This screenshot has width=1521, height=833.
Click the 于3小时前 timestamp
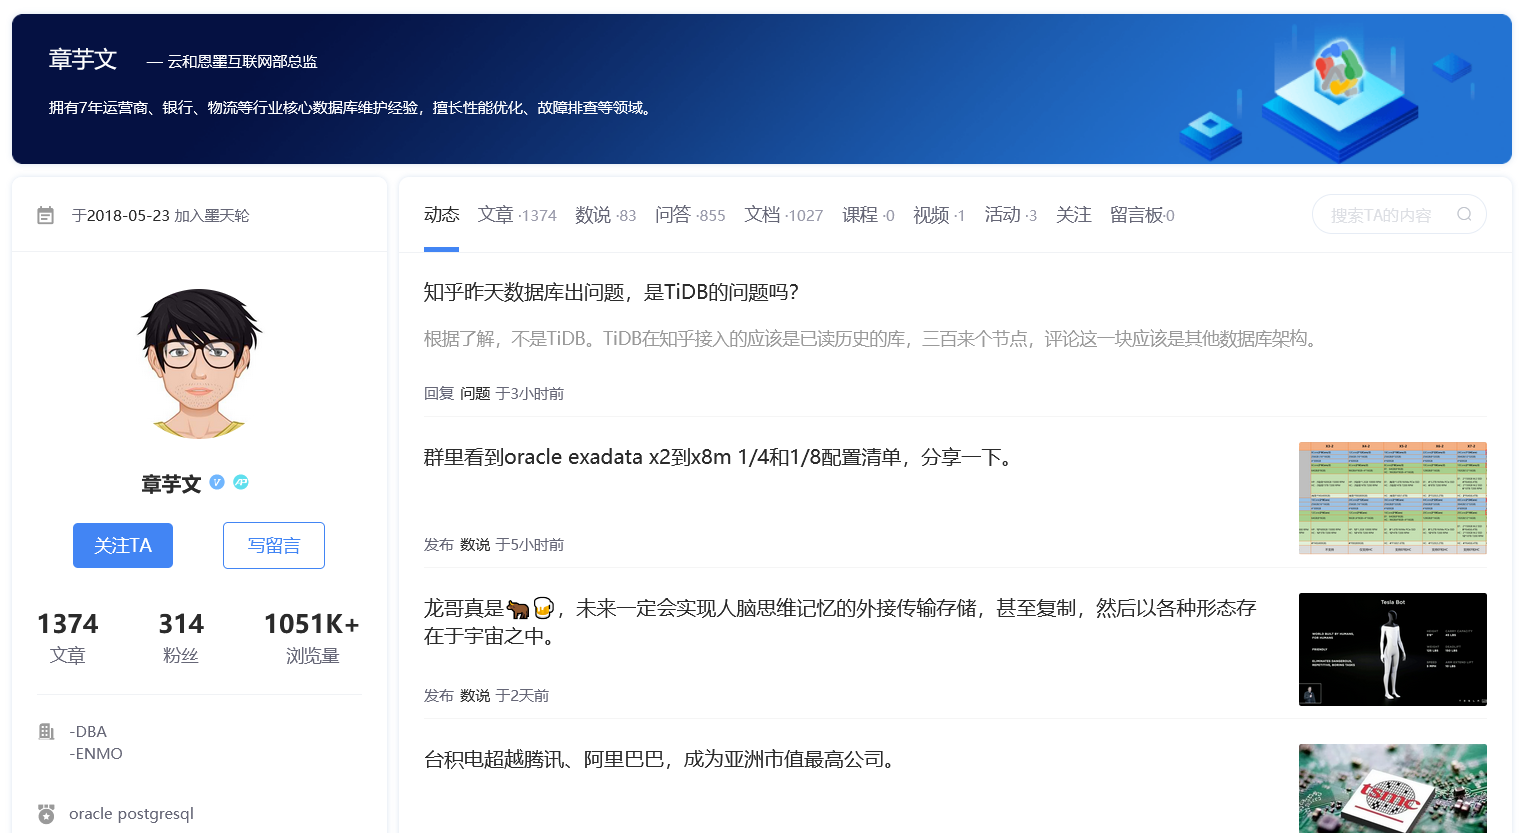point(530,394)
